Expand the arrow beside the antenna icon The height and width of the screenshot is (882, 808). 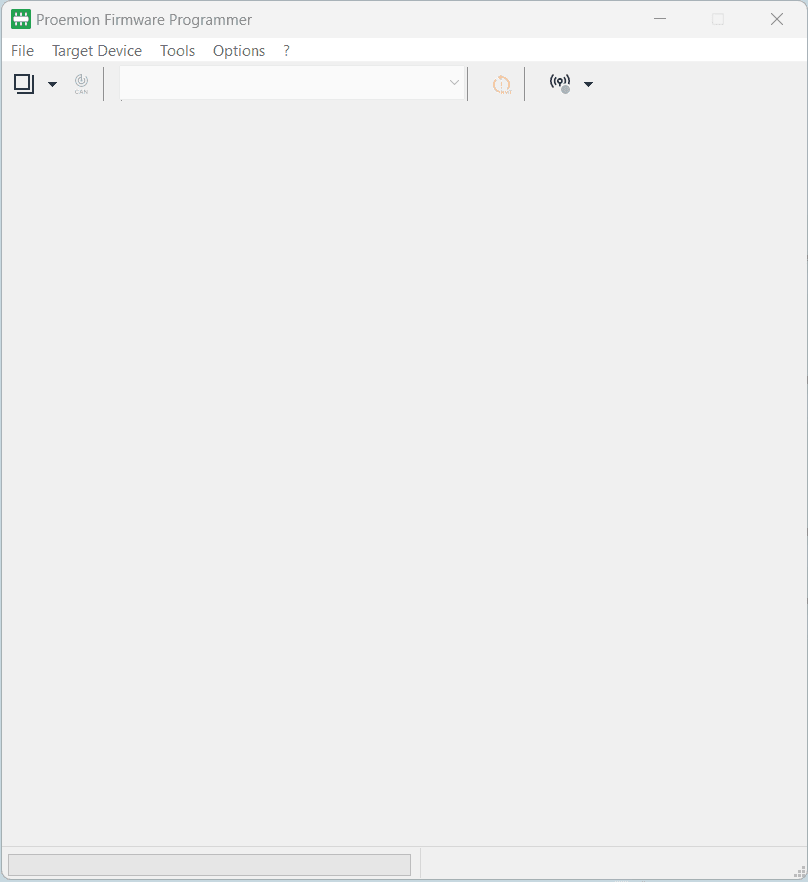coord(588,84)
